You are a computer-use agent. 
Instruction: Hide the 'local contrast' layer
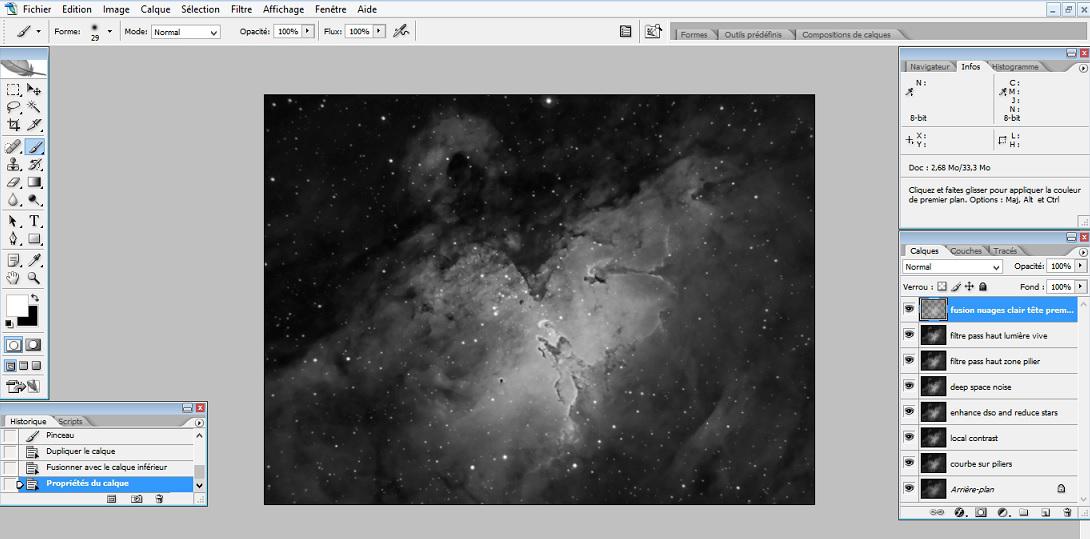pyautogui.click(x=909, y=438)
